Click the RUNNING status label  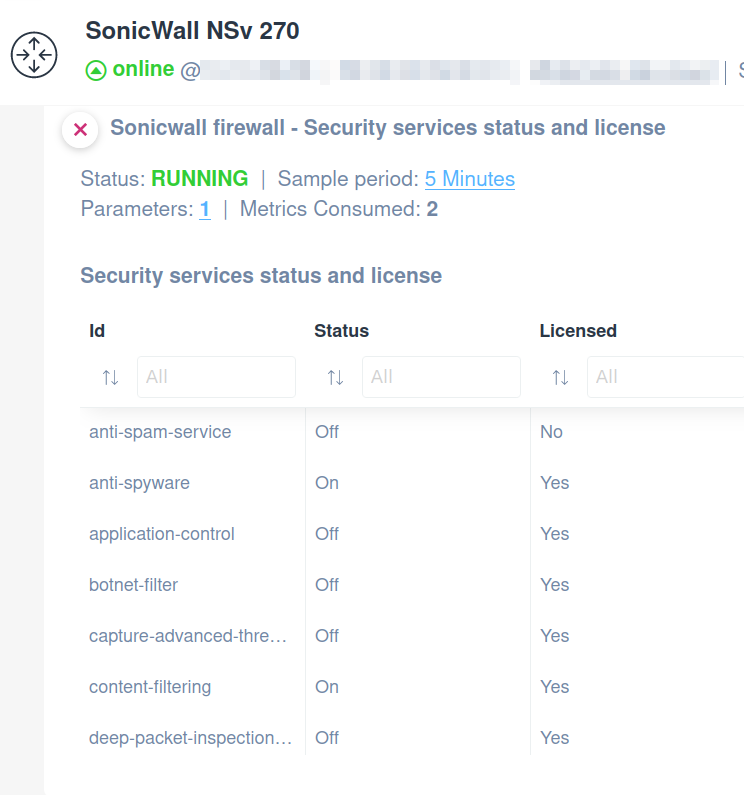pyautogui.click(x=200, y=178)
